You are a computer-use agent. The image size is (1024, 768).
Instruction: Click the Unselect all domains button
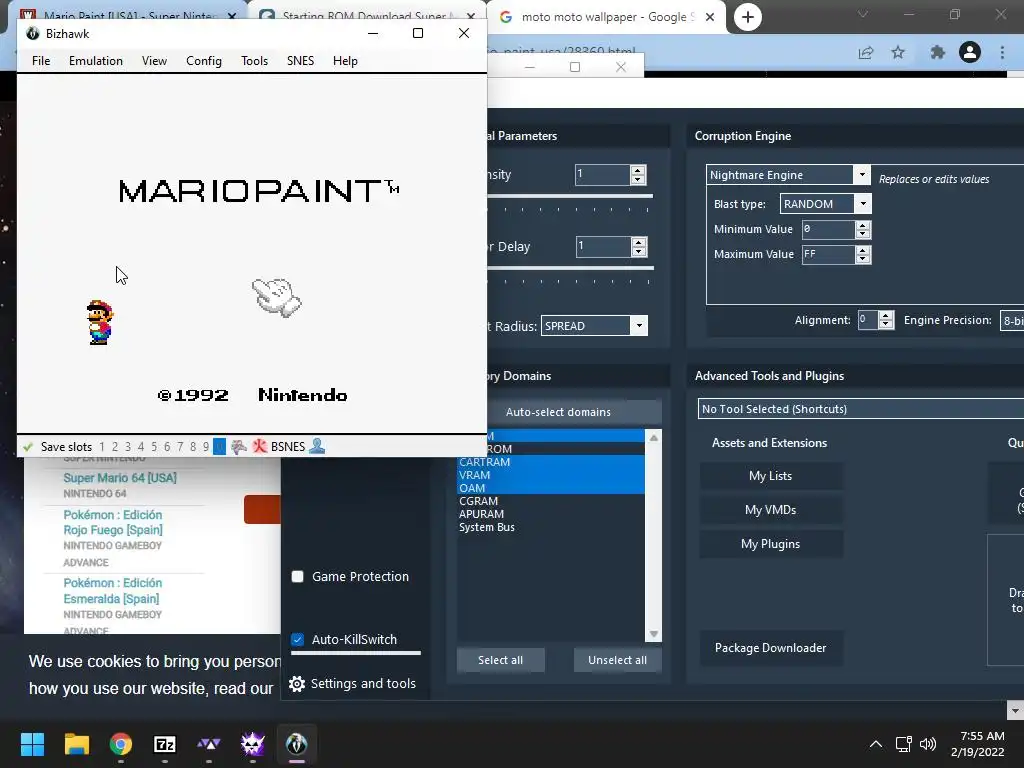tap(617, 660)
